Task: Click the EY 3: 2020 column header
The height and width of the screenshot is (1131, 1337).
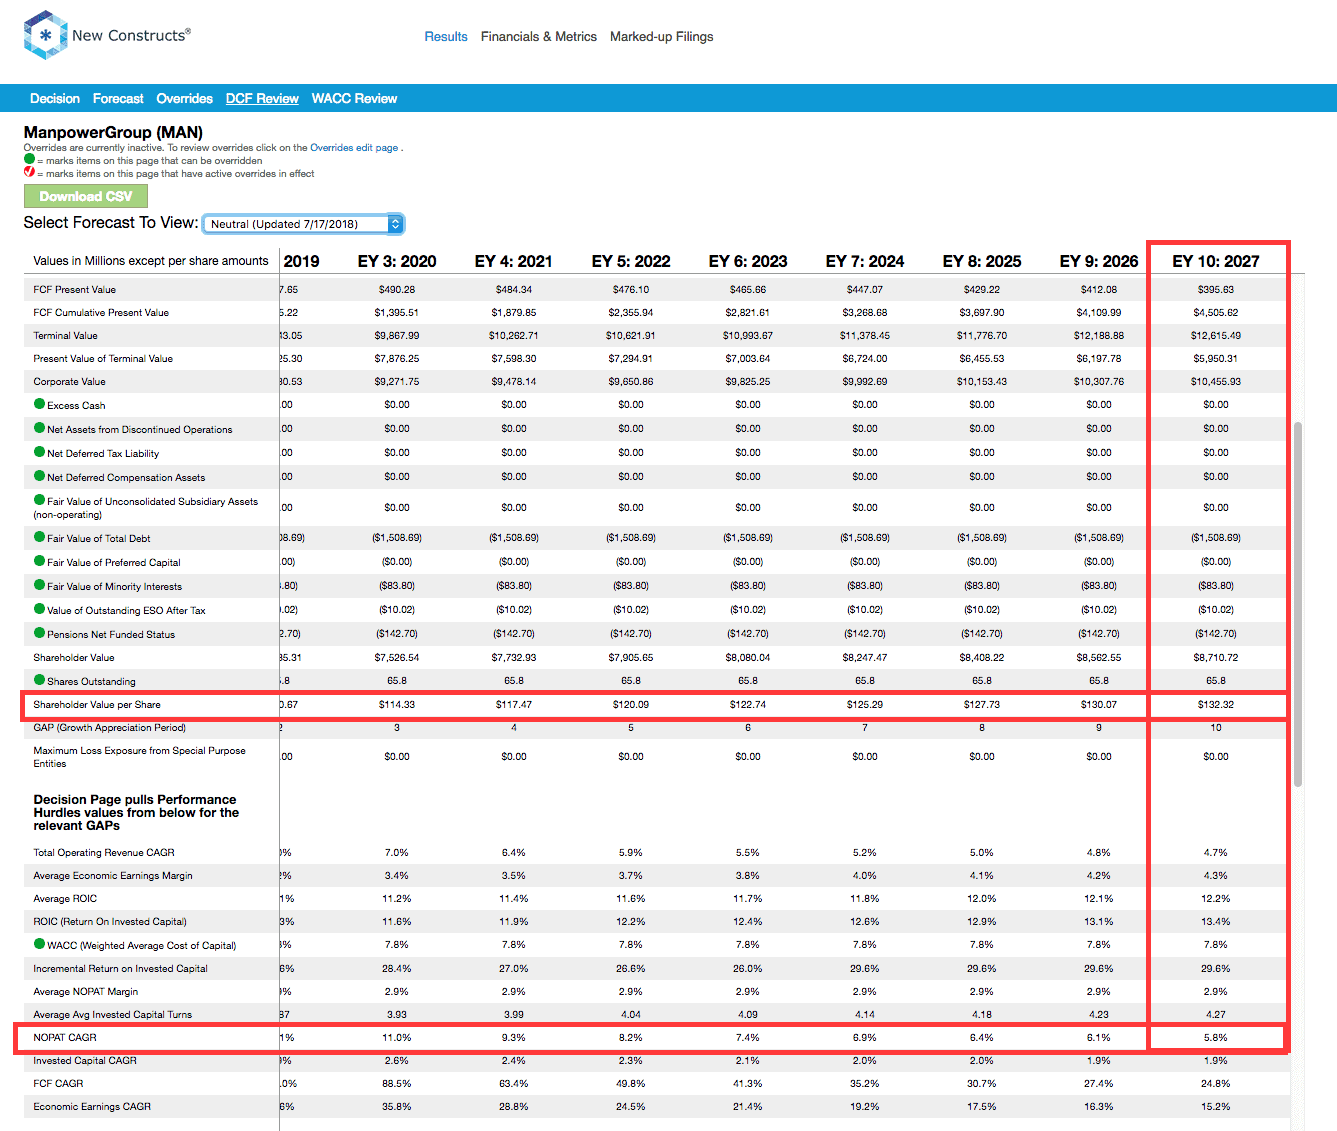Action: coord(397,261)
